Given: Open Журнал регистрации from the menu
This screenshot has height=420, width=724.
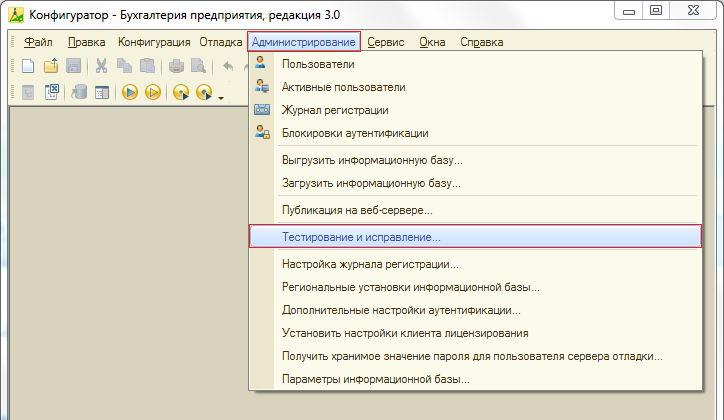Looking at the screenshot, I should [476, 110].
